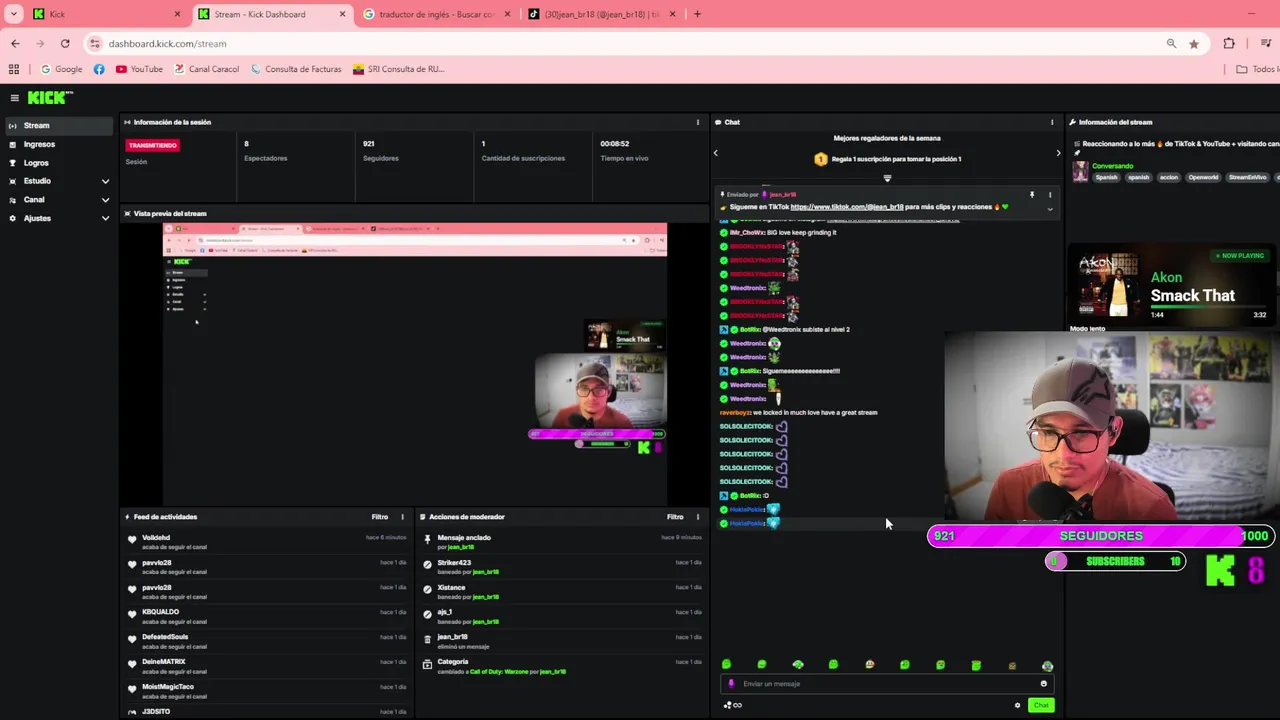
Task: Open a new Chrome tab
Action: tap(697, 14)
